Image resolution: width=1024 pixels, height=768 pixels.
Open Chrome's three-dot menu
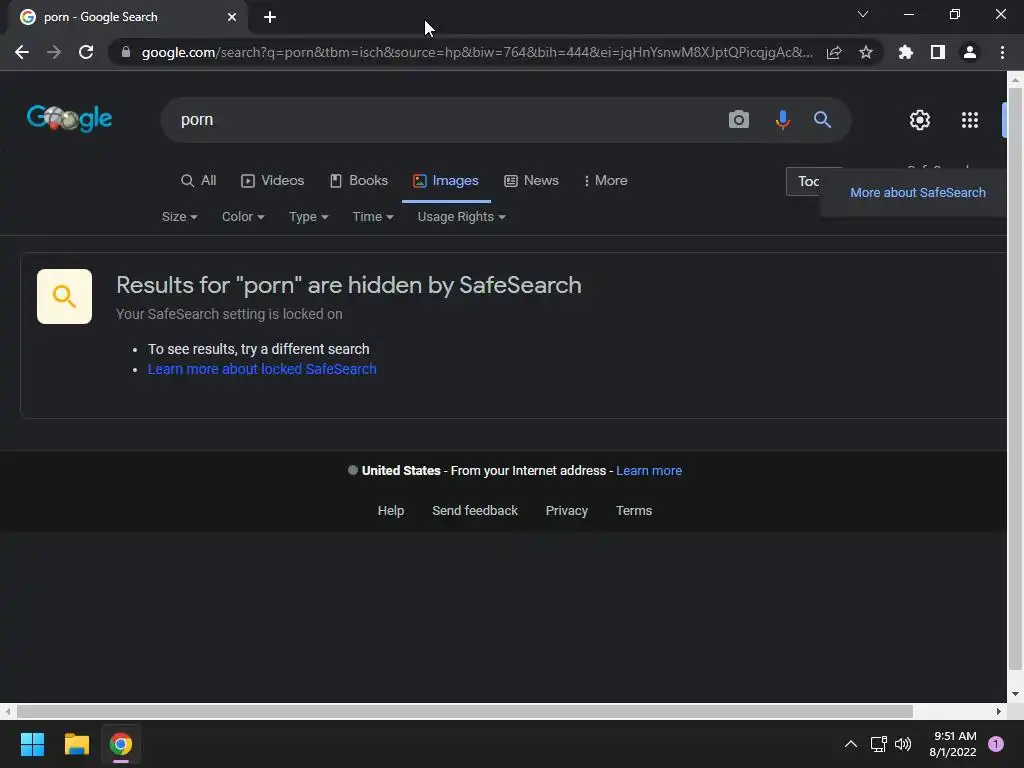pos(1002,52)
